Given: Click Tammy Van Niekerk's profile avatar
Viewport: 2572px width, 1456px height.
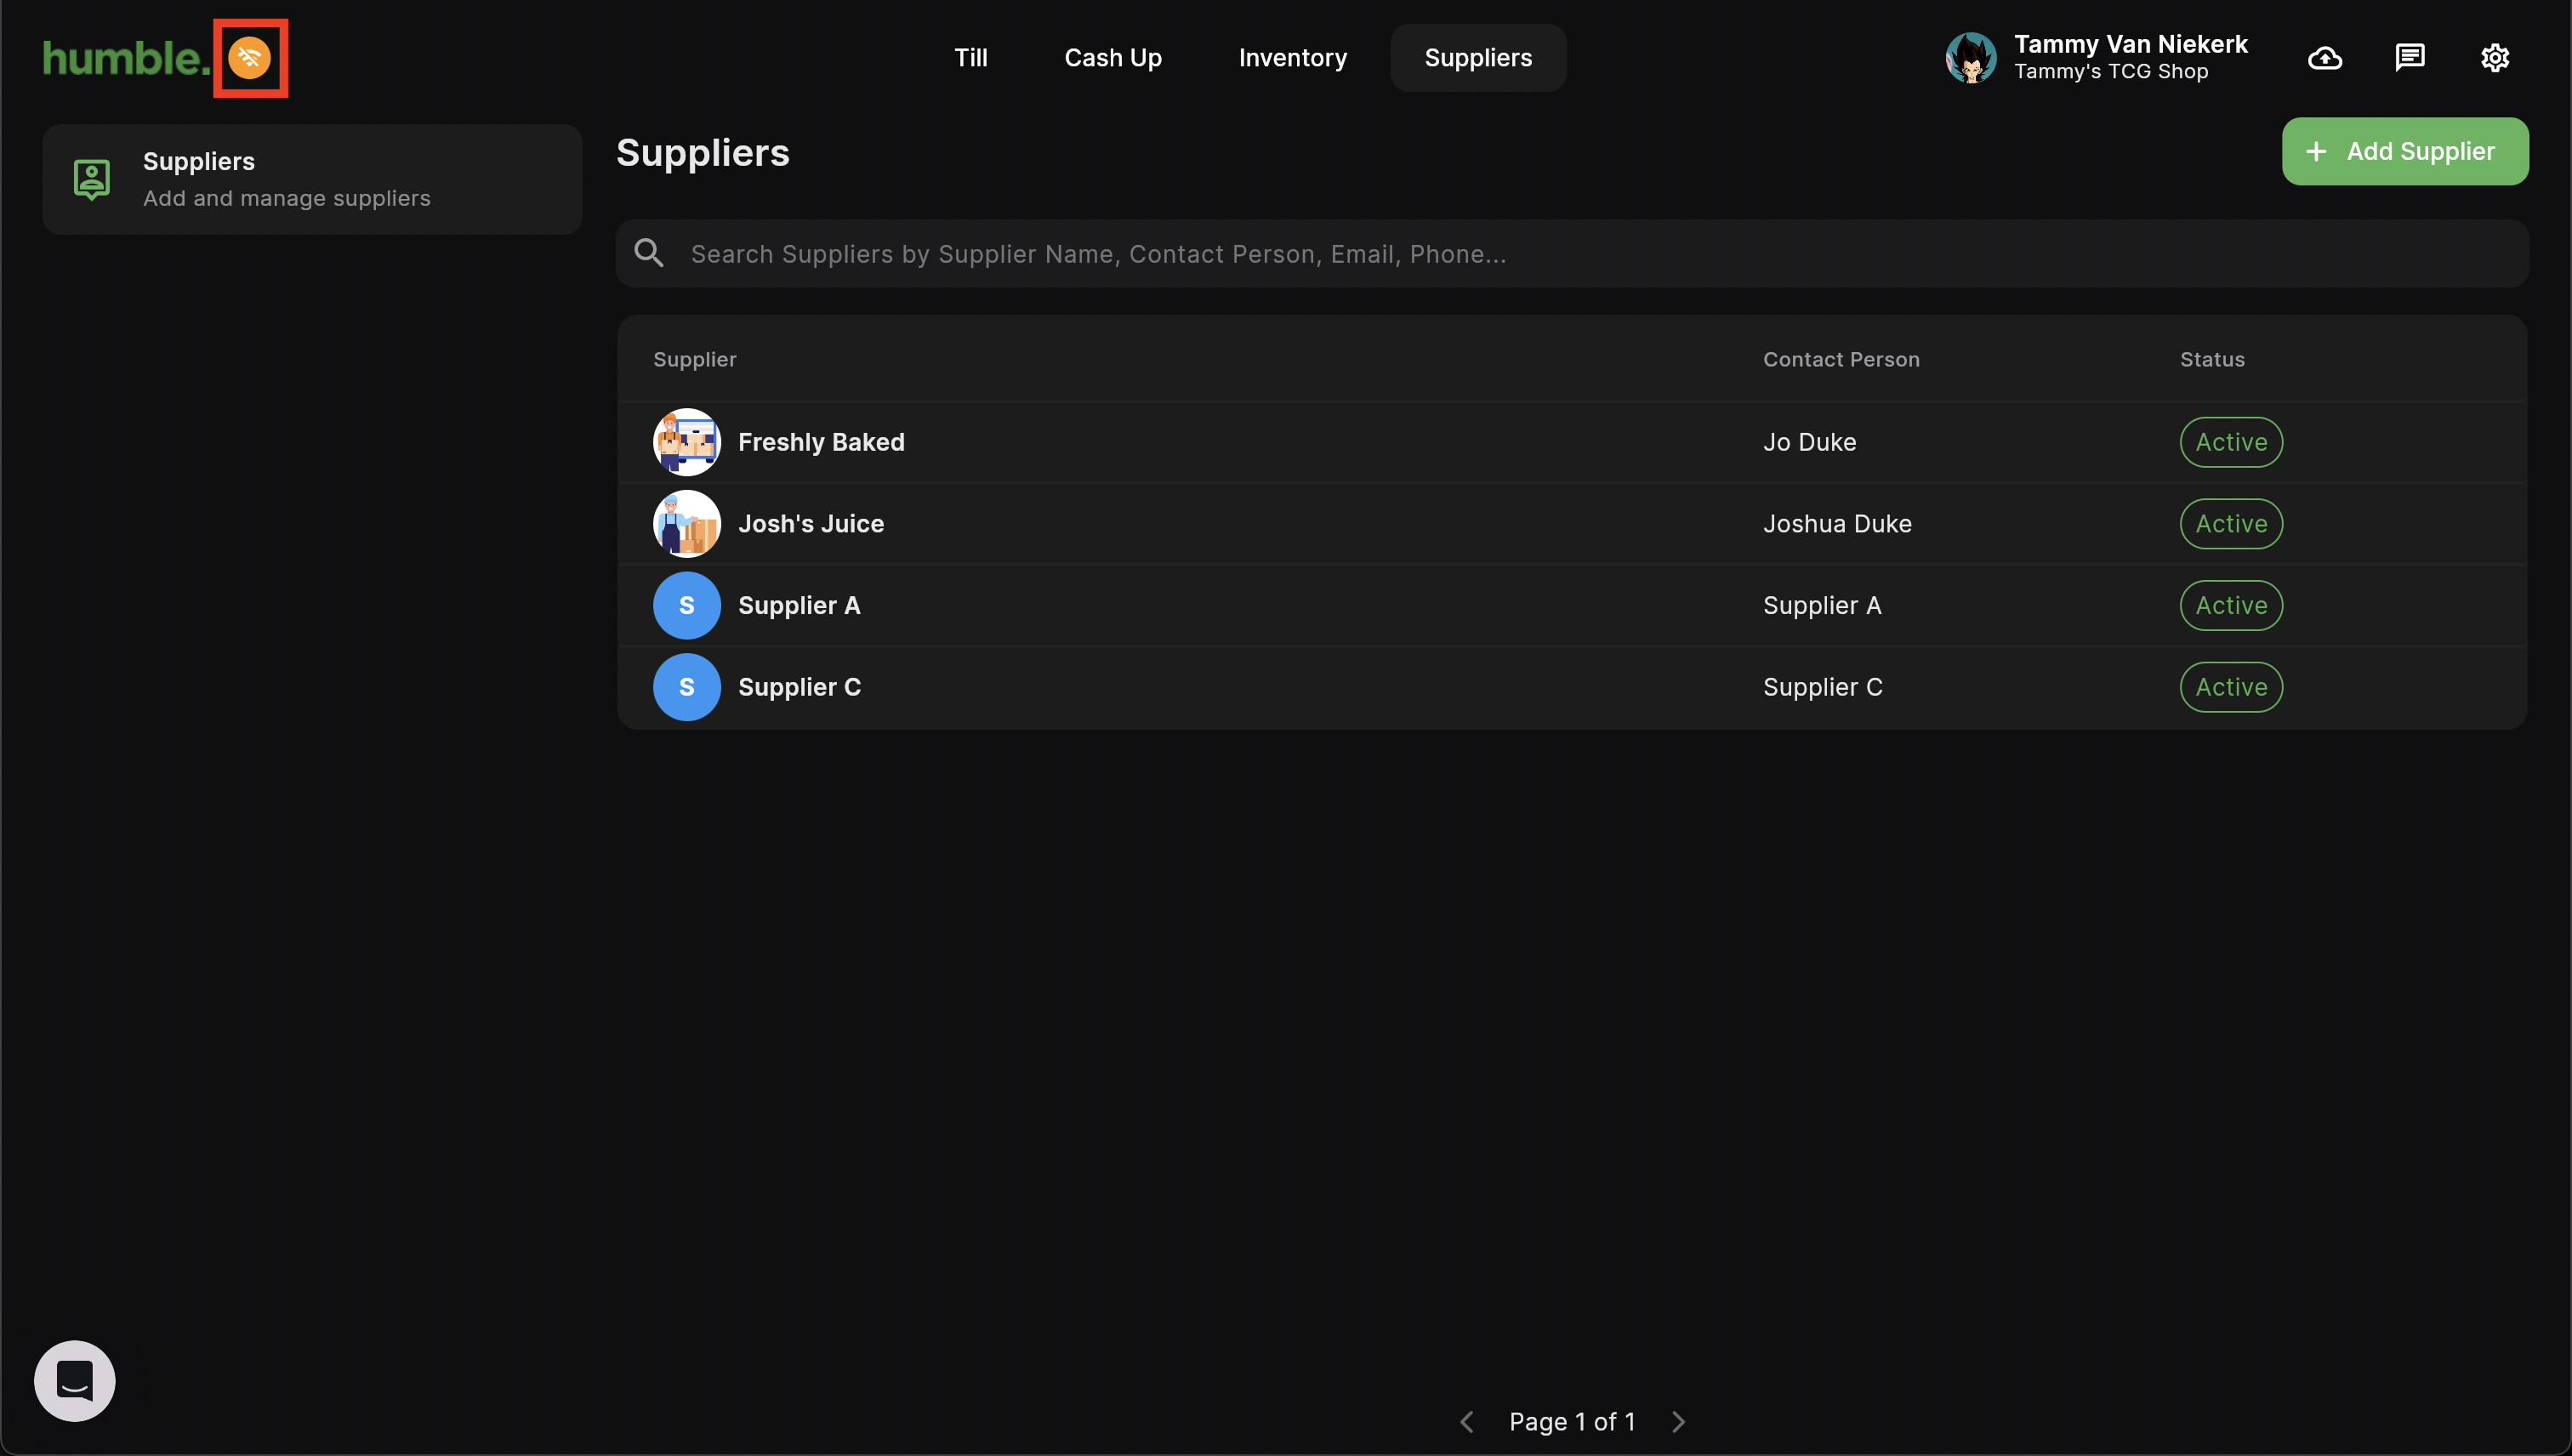Looking at the screenshot, I should coord(1971,58).
